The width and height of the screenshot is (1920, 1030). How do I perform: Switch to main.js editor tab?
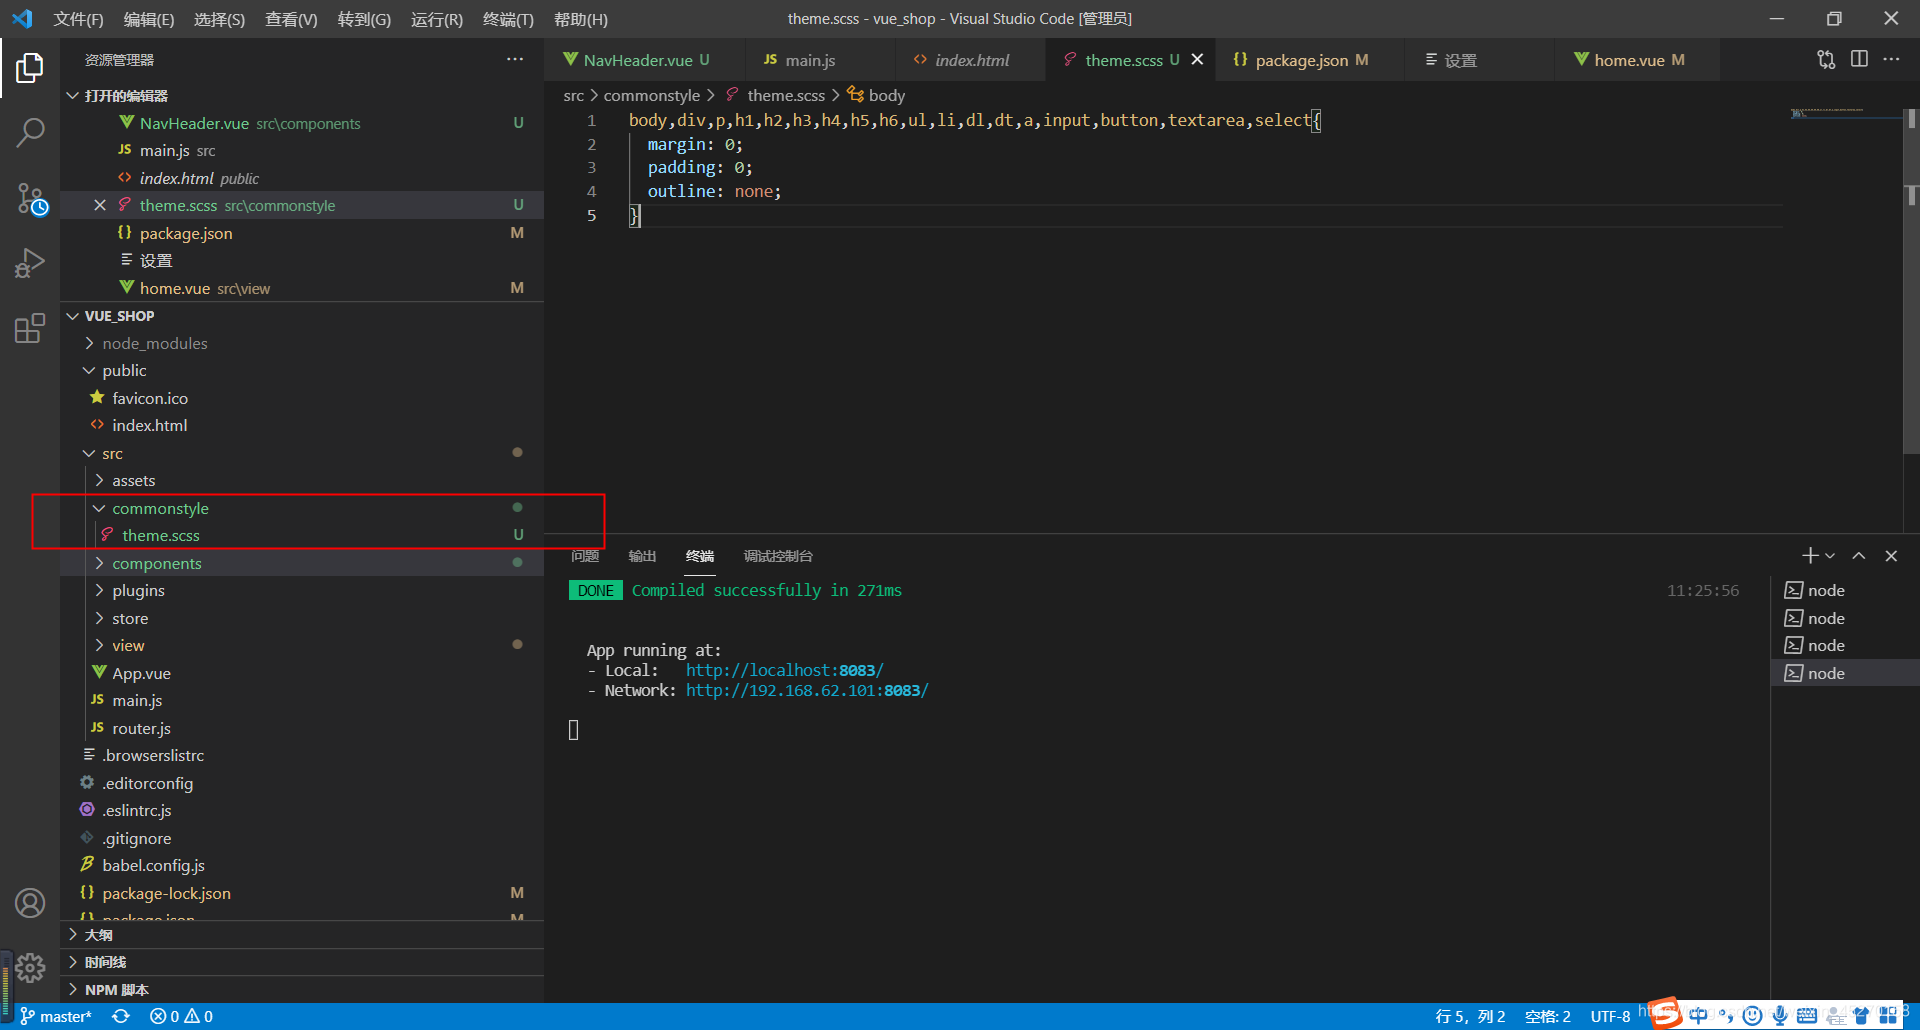[820, 60]
